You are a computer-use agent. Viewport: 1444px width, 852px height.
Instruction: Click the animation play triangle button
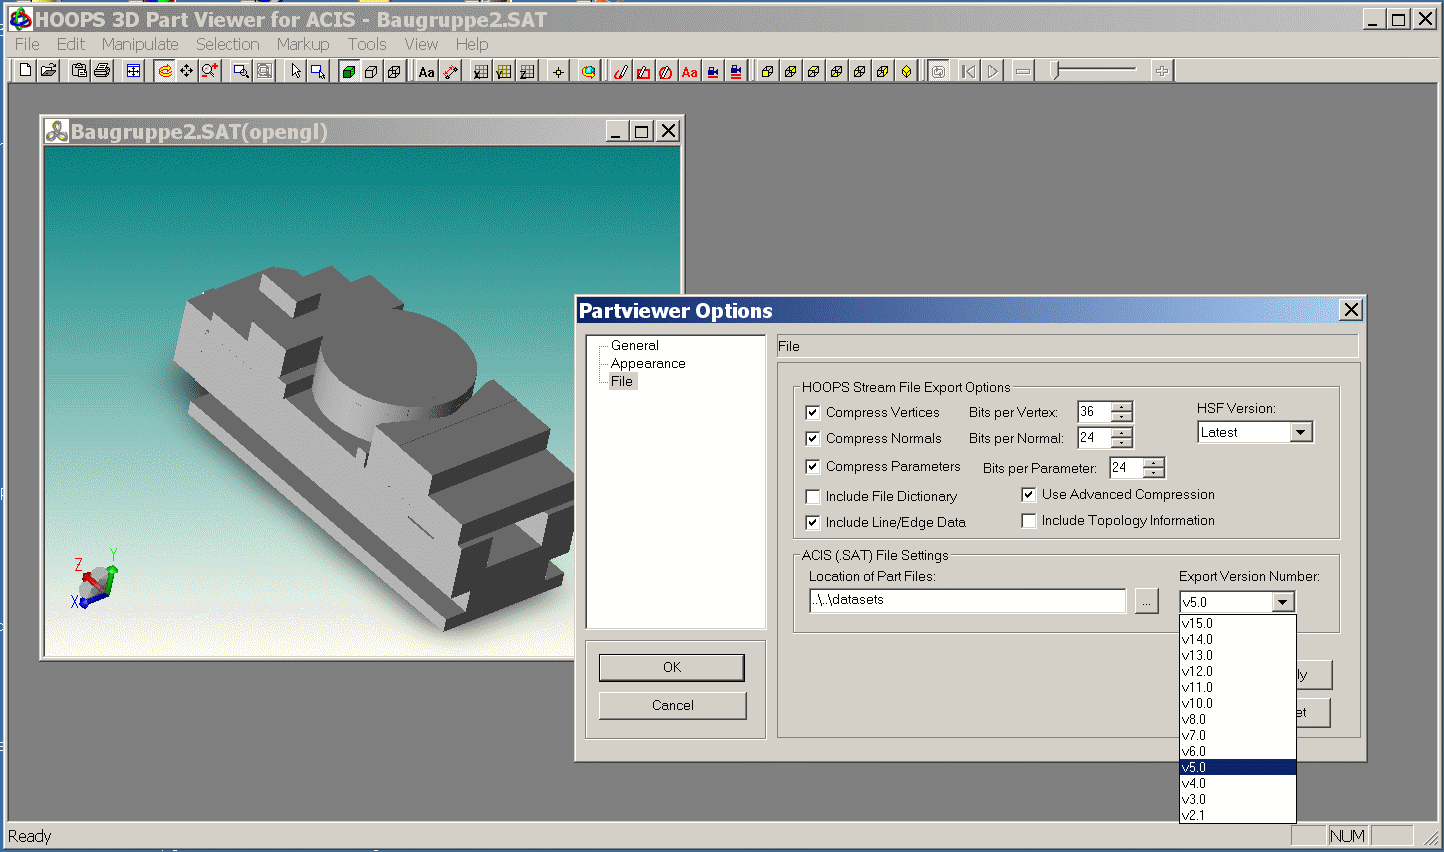click(992, 71)
